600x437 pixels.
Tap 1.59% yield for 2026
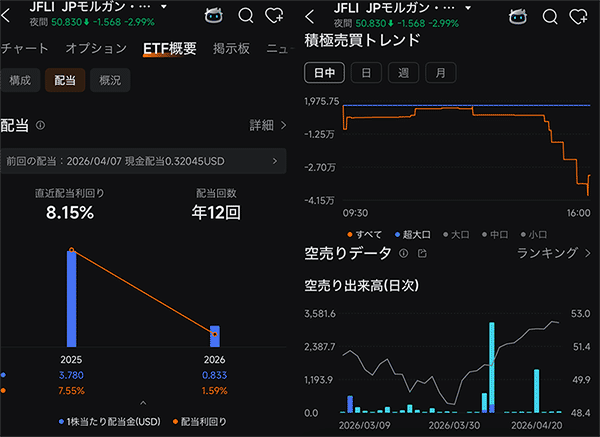click(214, 391)
